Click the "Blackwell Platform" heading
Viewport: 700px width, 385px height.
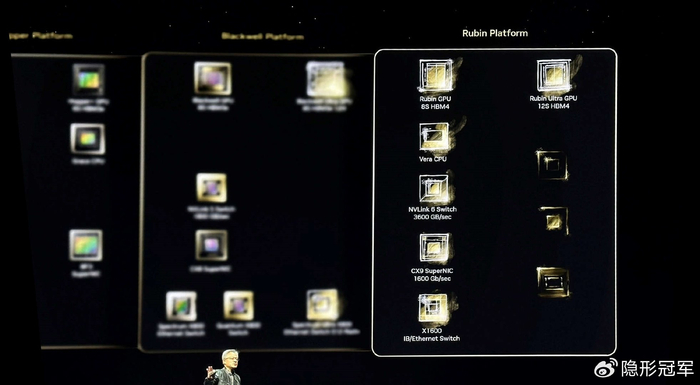point(262,36)
